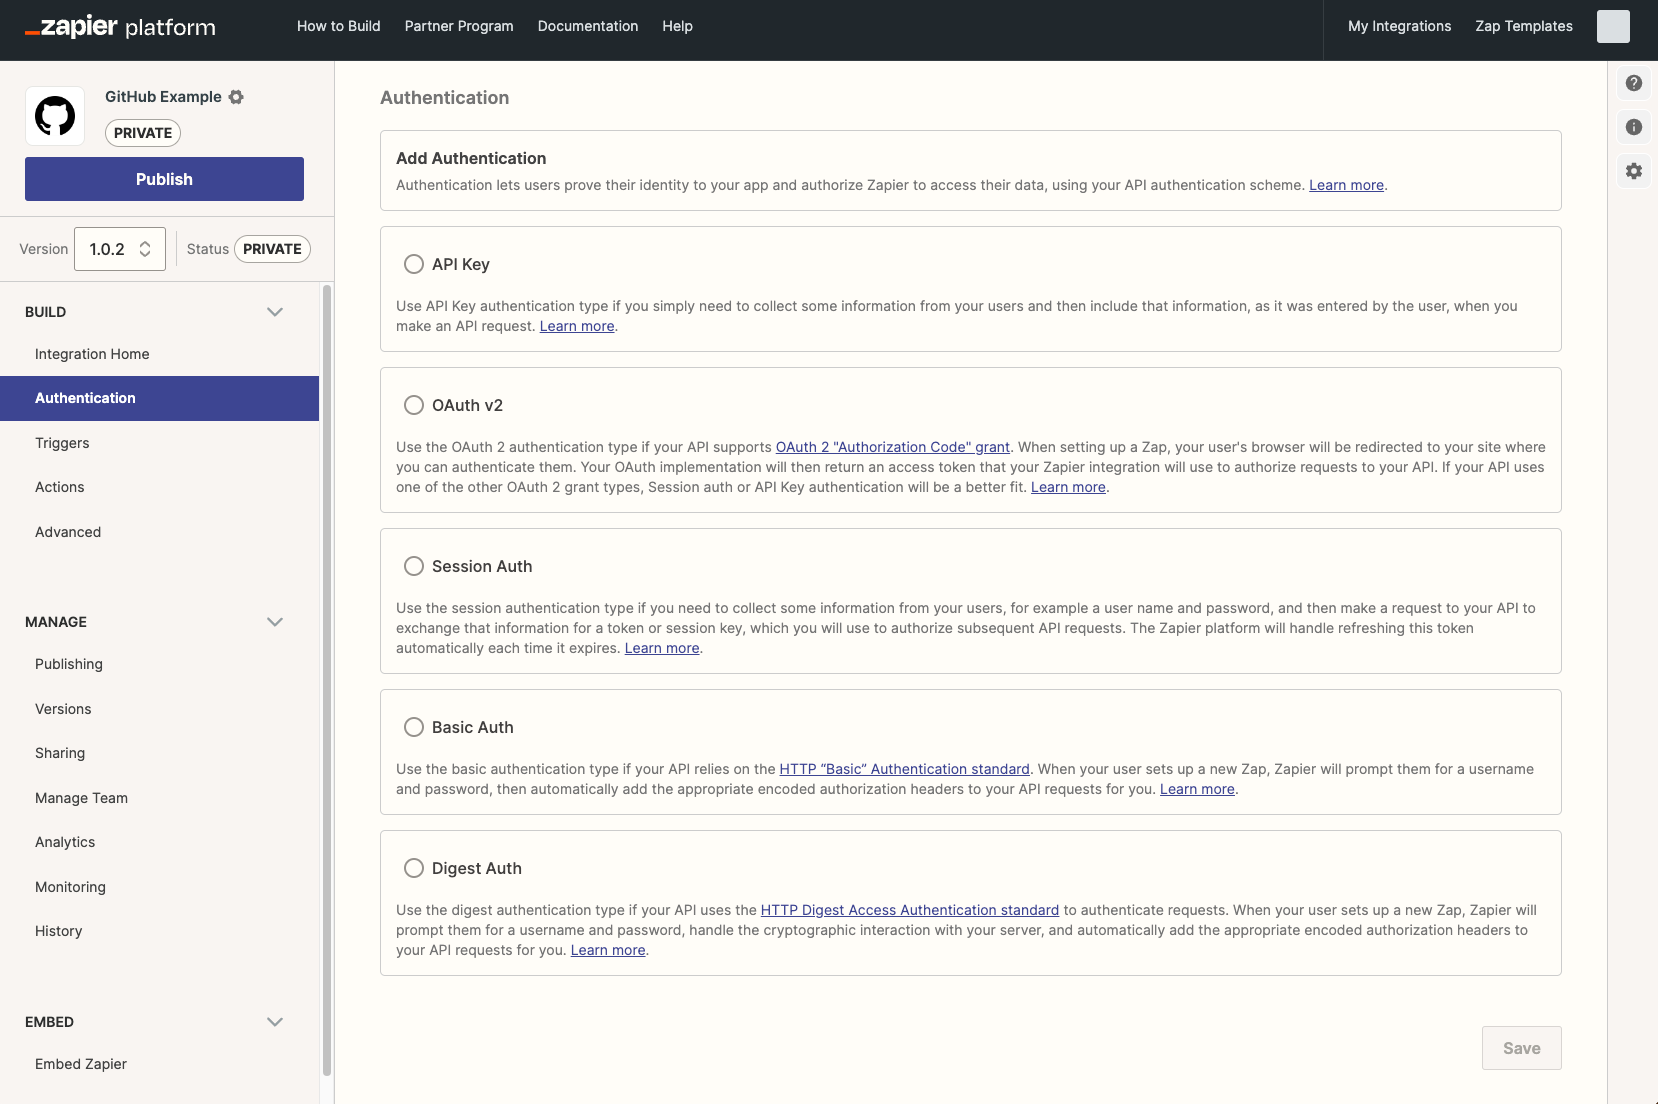Collapse the BUILD section chevron
This screenshot has width=1658, height=1104.
[x=275, y=312]
